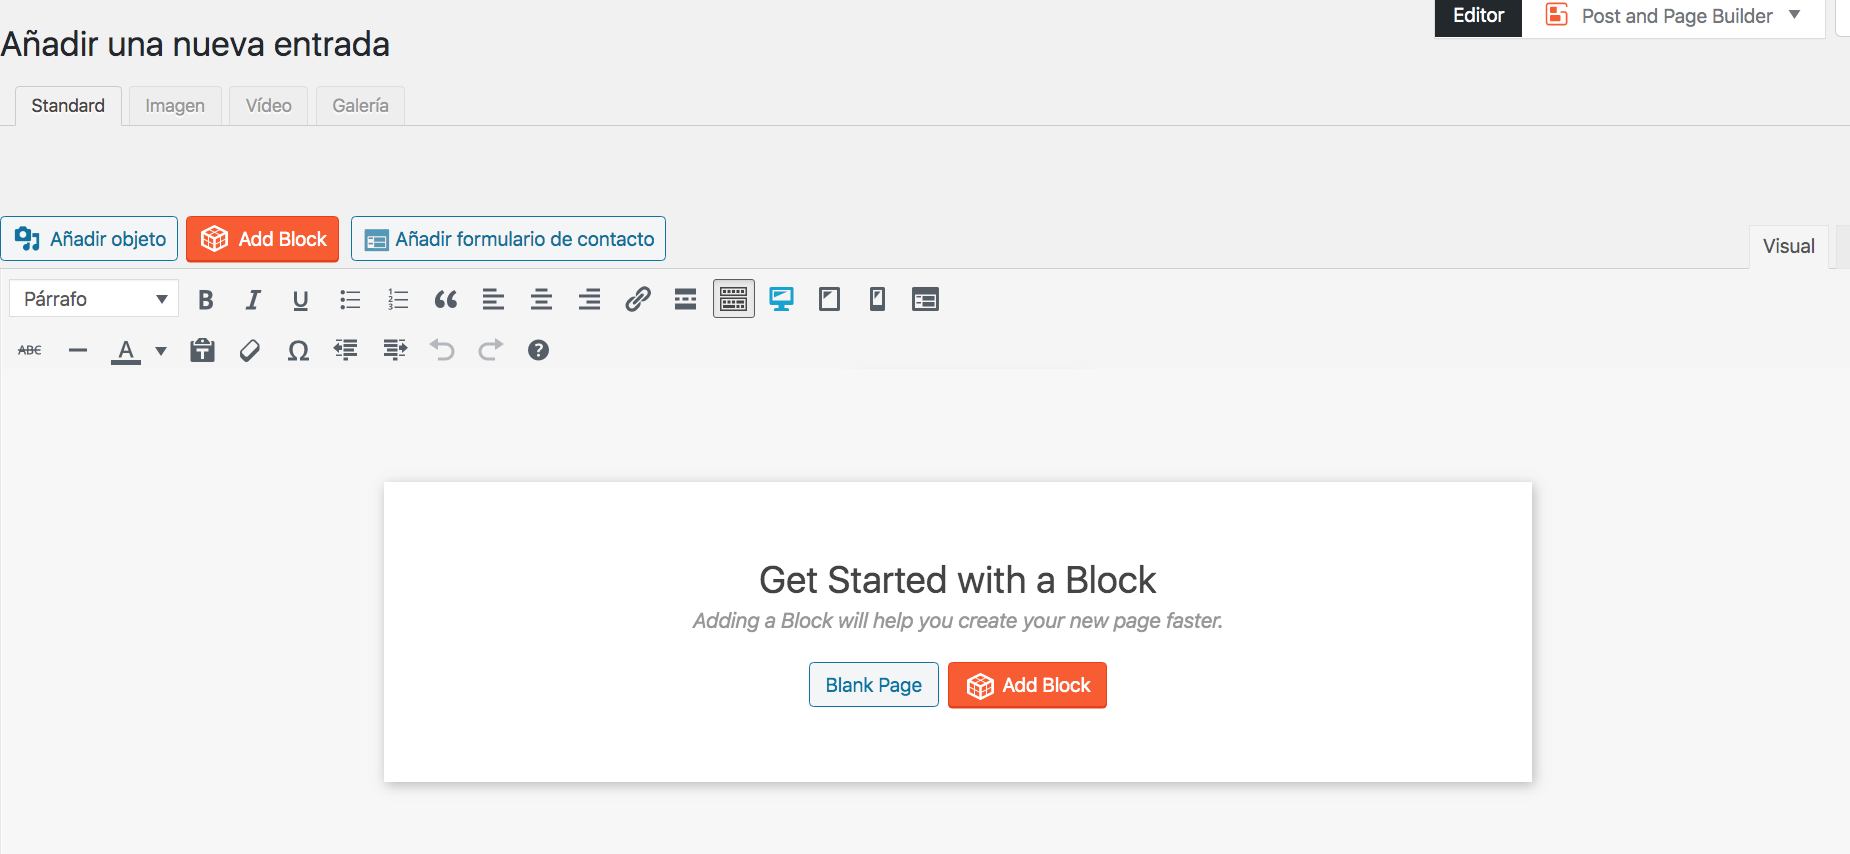
Task: Toggle the toolbar kitchen sink button
Action: coord(734,299)
